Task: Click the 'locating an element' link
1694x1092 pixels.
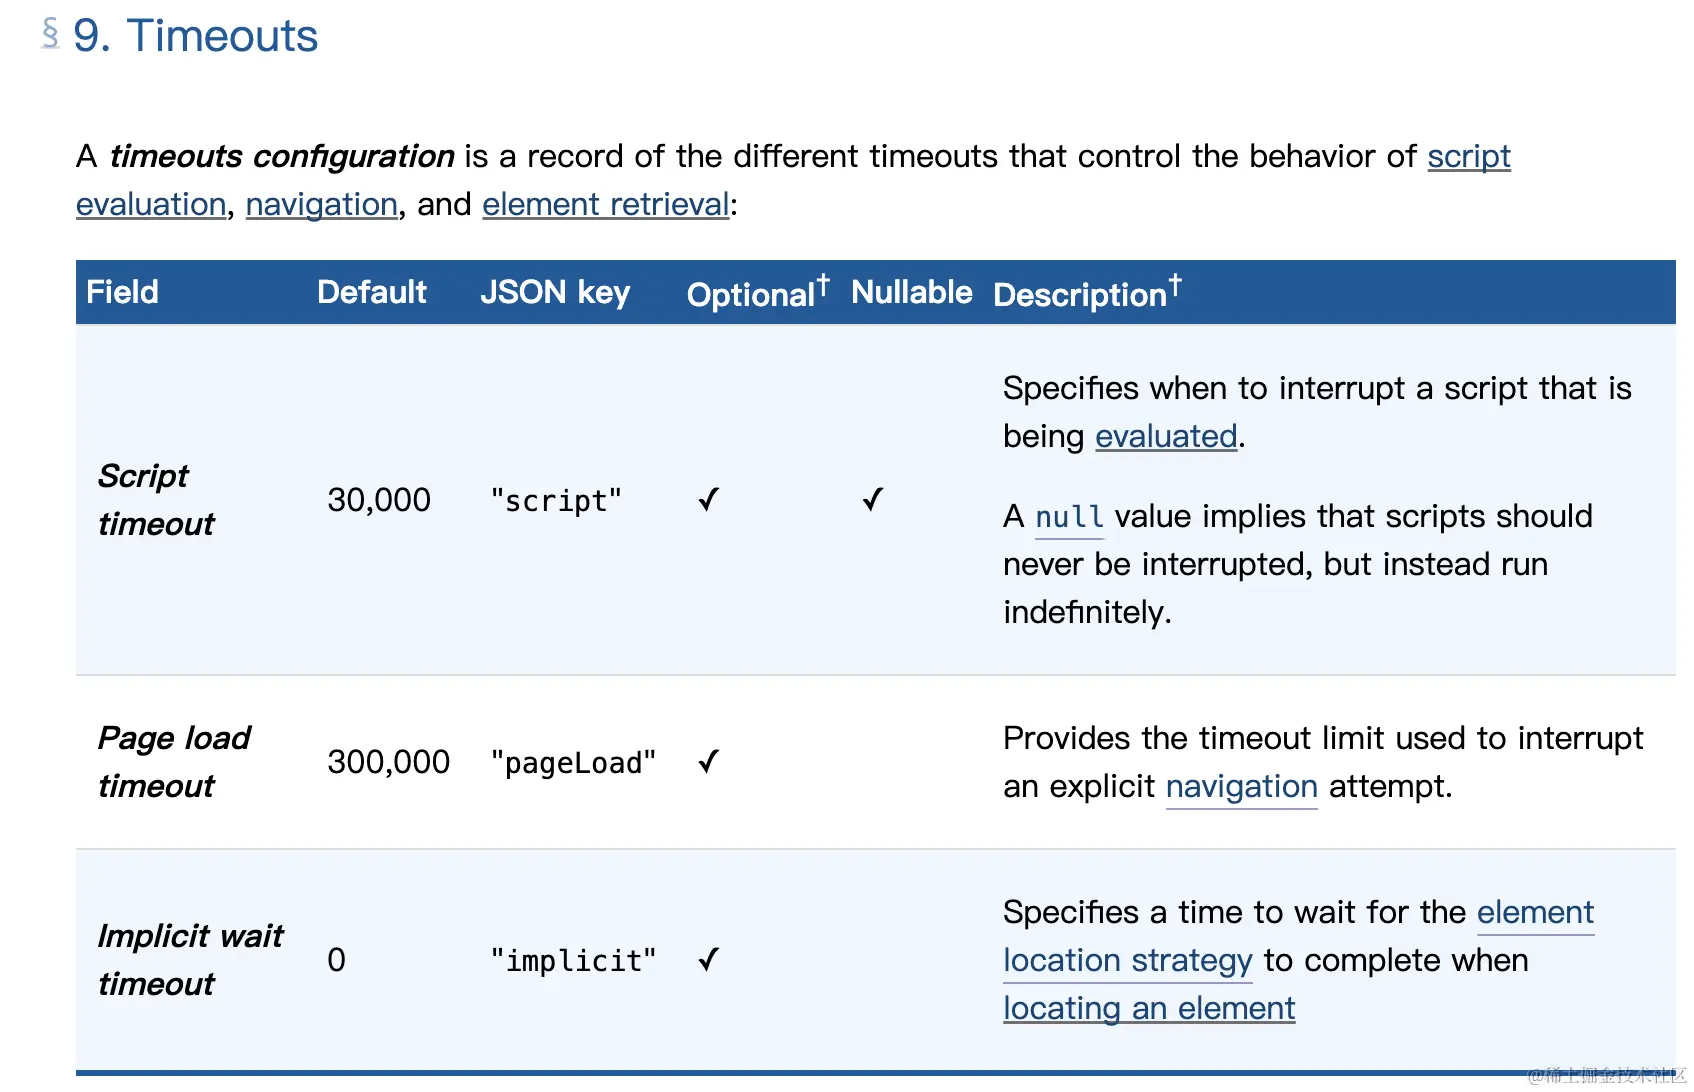Action: 1149,1009
